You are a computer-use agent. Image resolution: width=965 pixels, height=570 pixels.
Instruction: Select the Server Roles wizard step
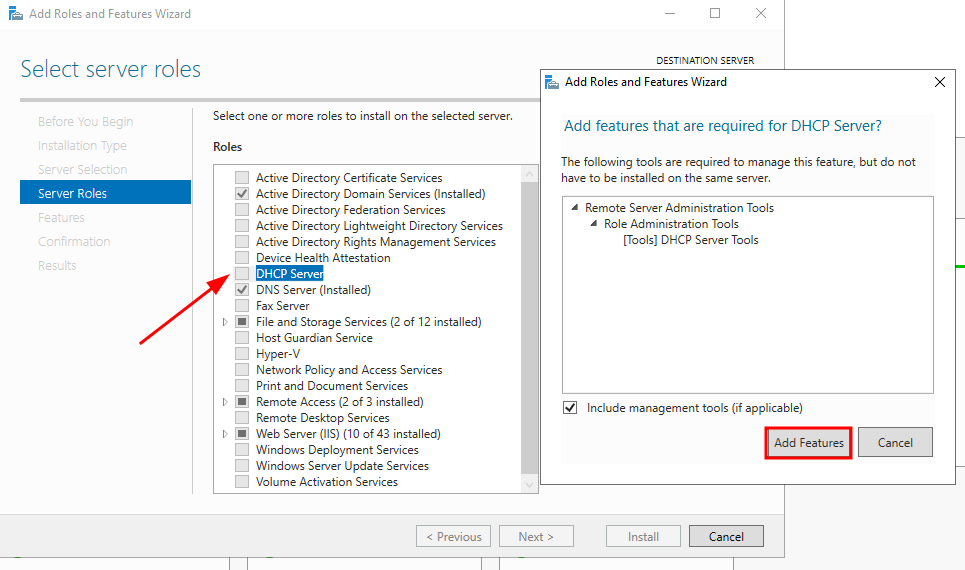click(72, 193)
